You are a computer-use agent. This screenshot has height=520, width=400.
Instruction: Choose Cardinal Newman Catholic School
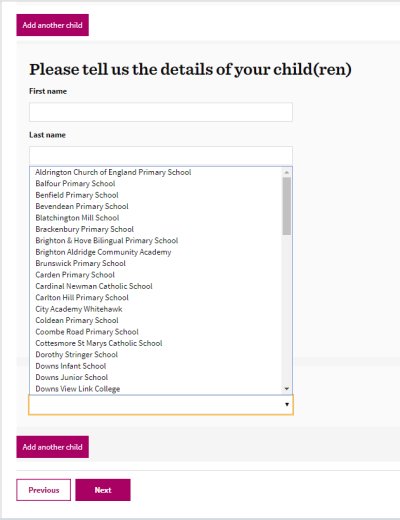click(x=156, y=286)
